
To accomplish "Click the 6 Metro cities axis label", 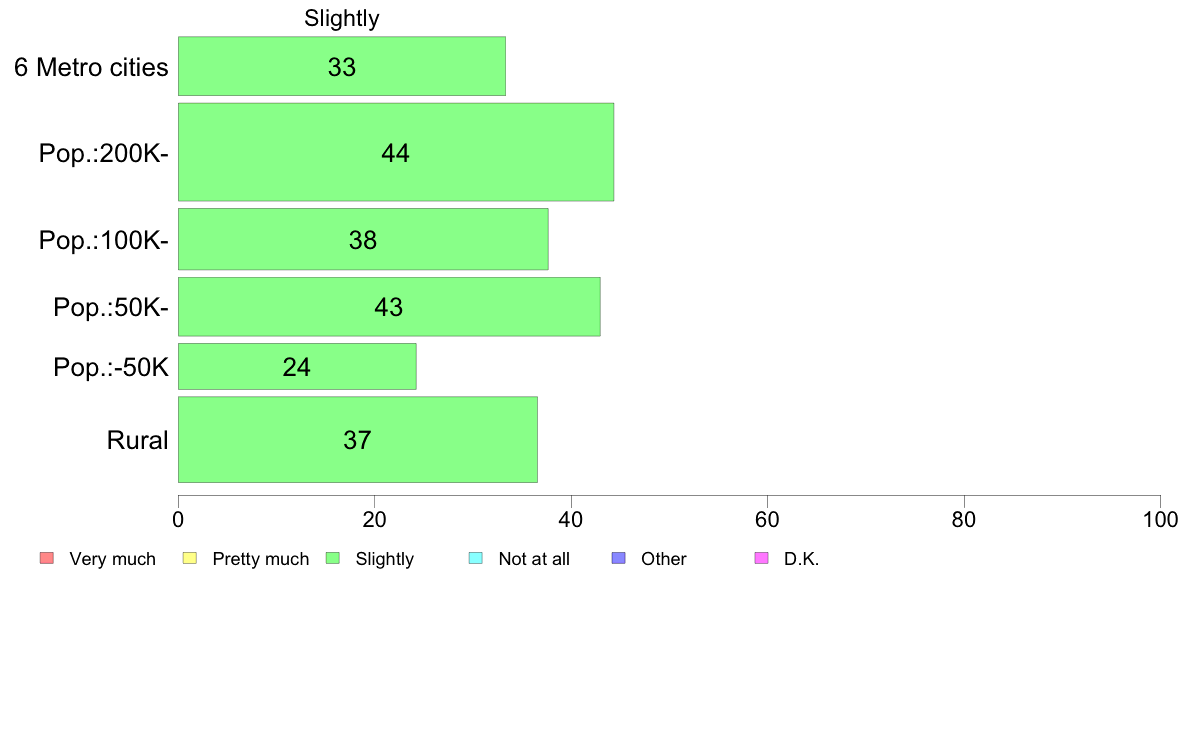I will (91, 67).
